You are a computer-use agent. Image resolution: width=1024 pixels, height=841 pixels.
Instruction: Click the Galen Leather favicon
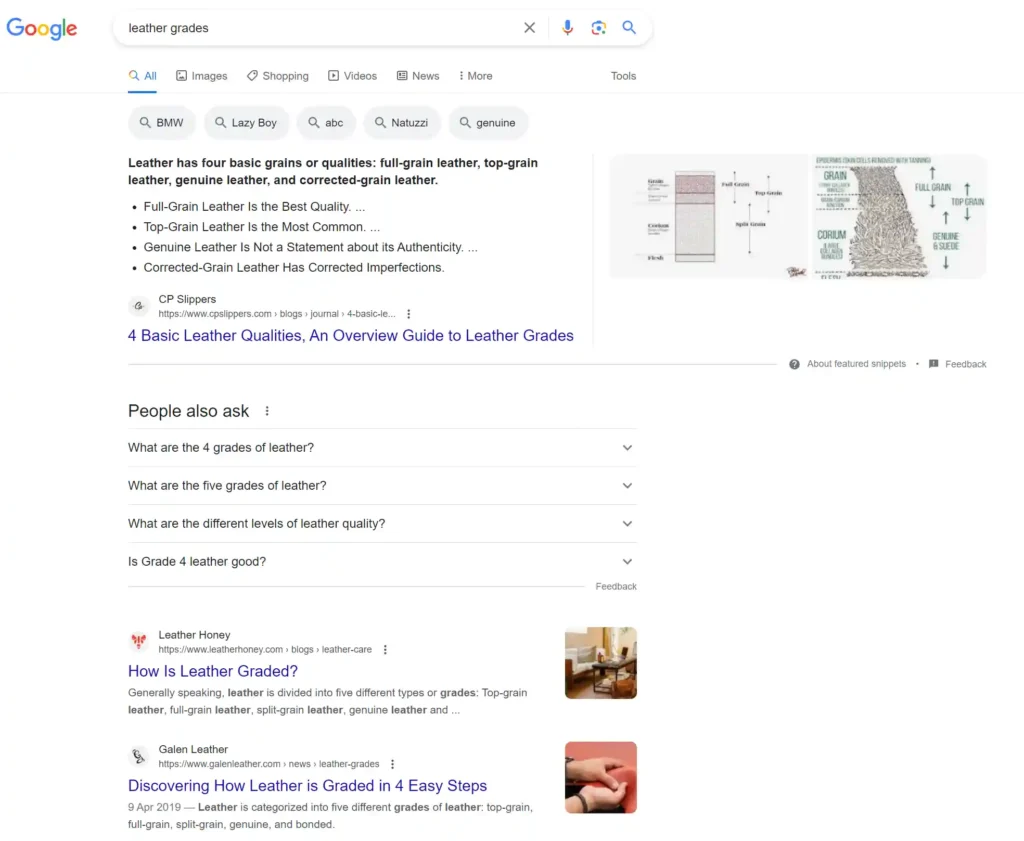(138, 756)
